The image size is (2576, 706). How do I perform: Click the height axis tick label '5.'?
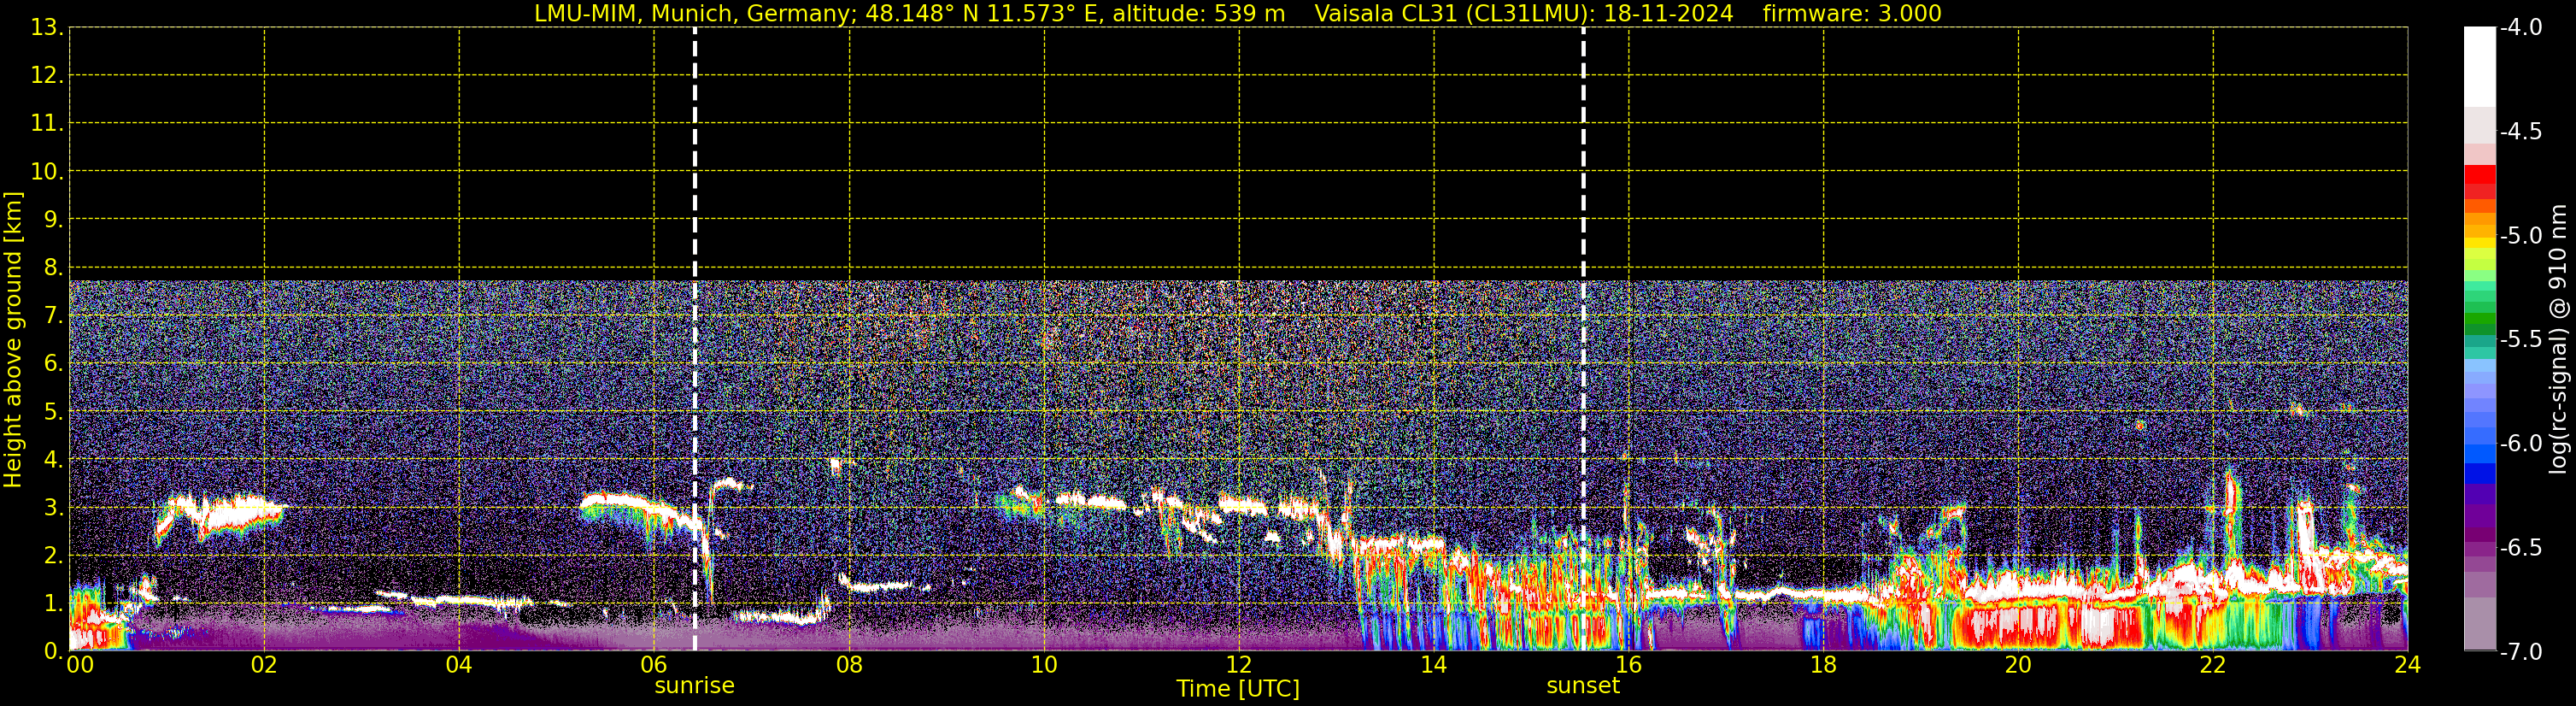click(53, 412)
